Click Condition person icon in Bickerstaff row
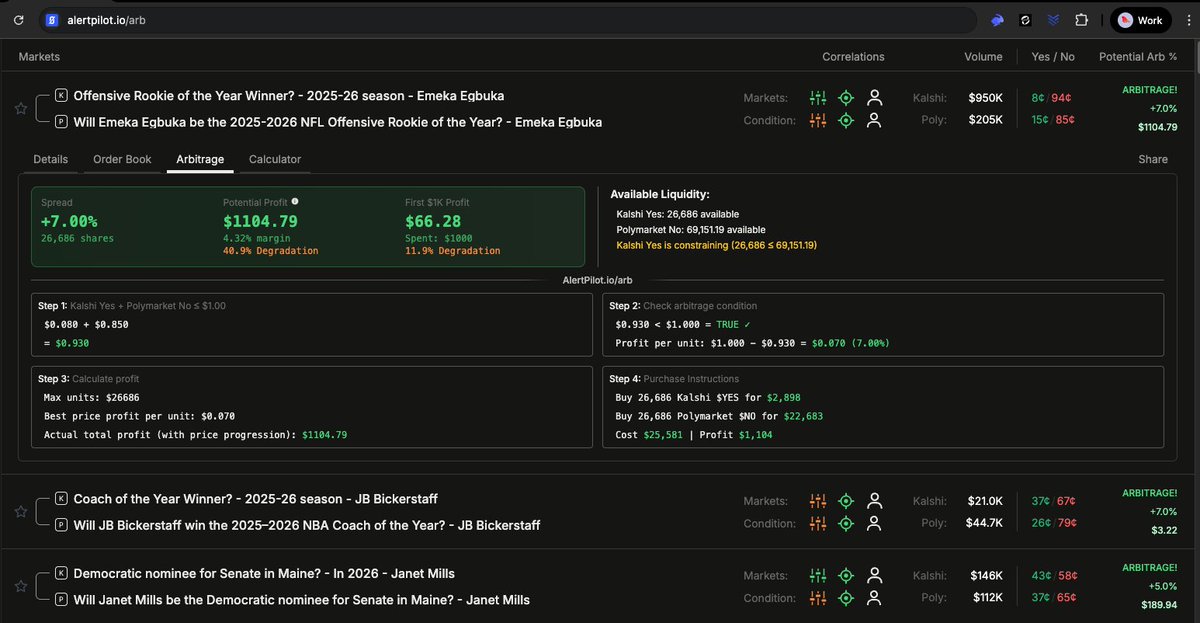 [875, 523]
